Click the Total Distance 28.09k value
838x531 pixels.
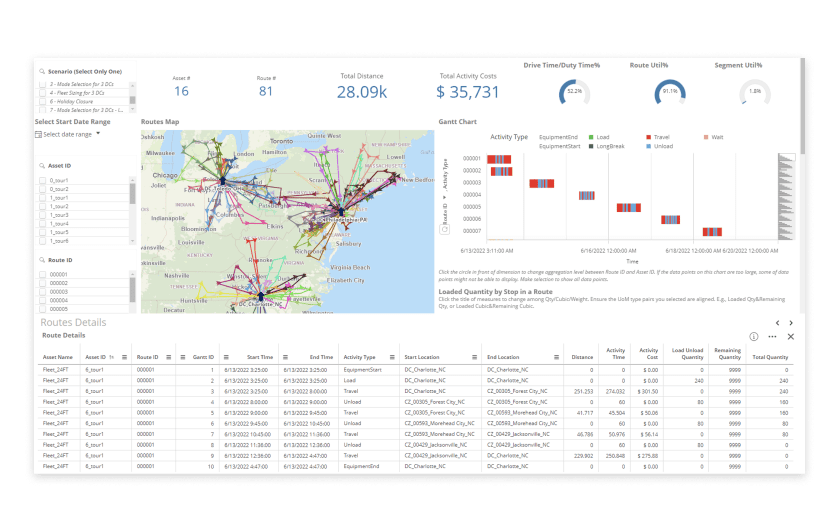pyautogui.click(x=362, y=92)
